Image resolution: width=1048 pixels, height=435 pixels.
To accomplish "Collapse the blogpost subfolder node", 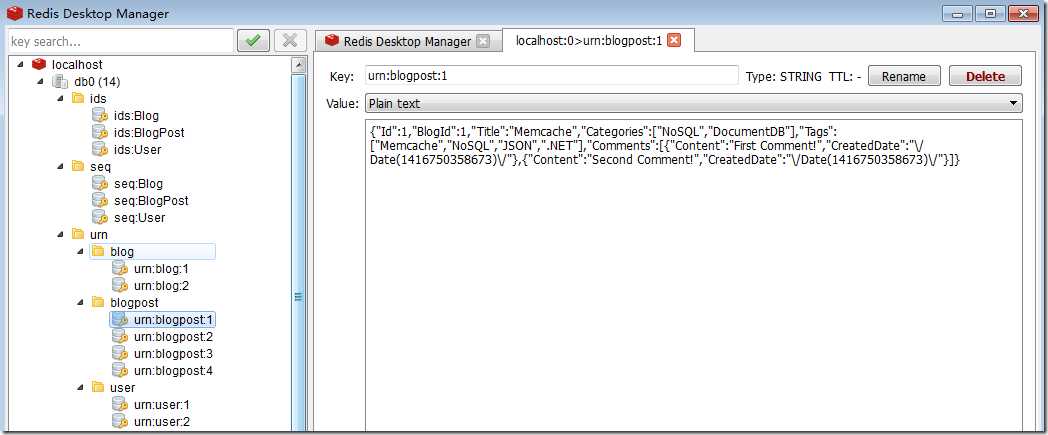I will (80, 302).
